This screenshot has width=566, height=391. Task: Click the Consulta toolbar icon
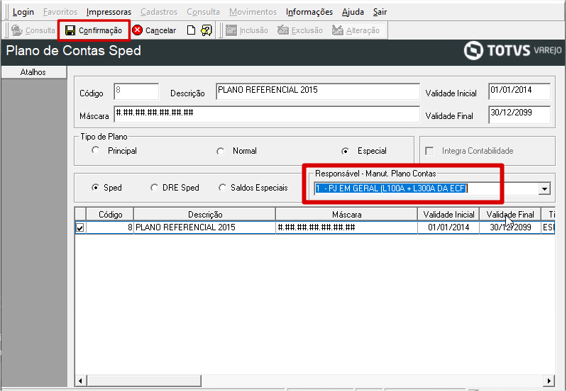tap(17, 30)
